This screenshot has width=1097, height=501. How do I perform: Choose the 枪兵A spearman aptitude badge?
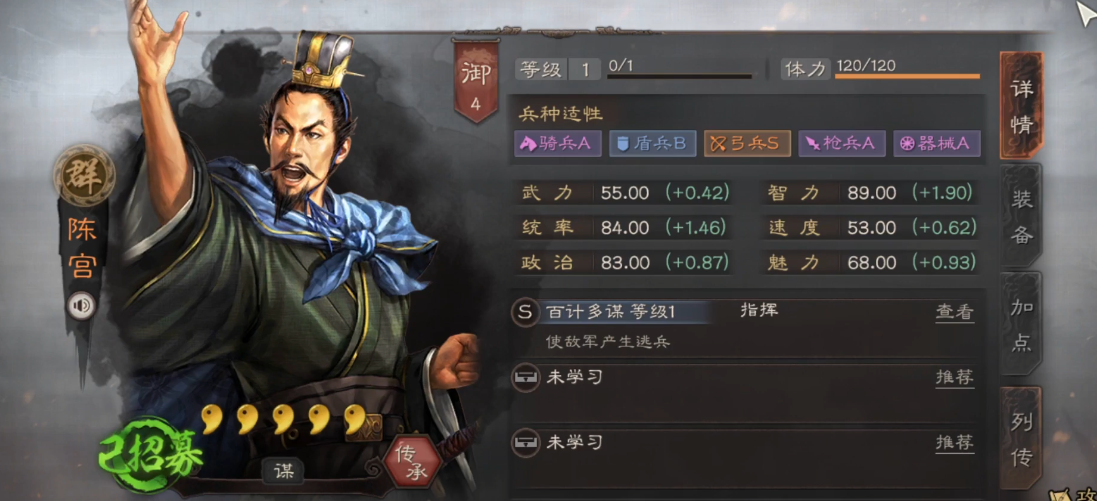tap(842, 143)
